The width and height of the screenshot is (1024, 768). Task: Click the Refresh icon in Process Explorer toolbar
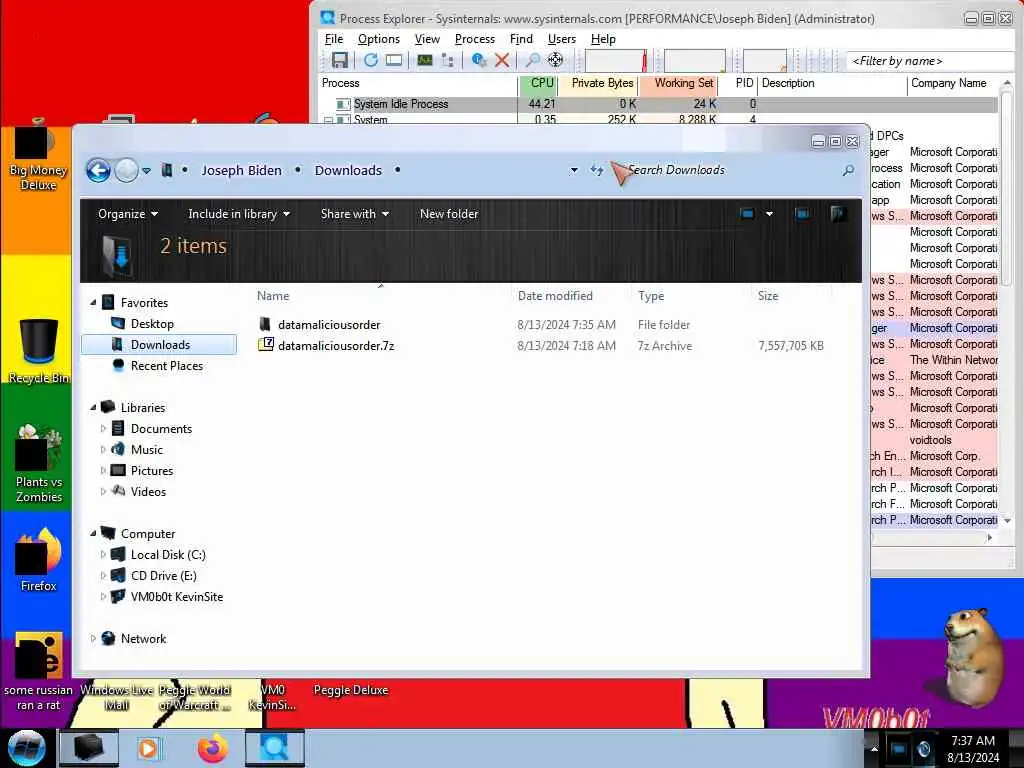[x=370, y=60]
